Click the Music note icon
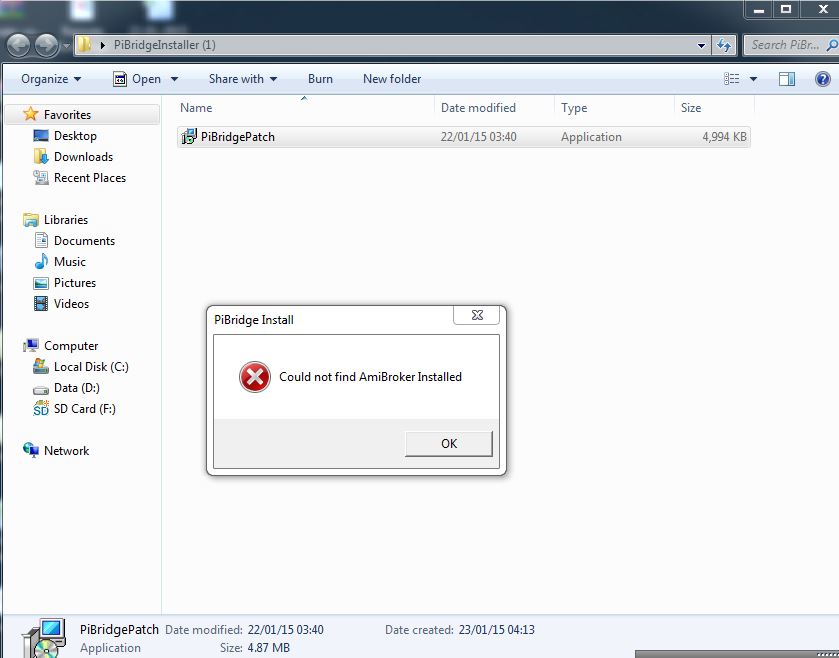Viewport: 839px width, 658px height. click(41, 261)
